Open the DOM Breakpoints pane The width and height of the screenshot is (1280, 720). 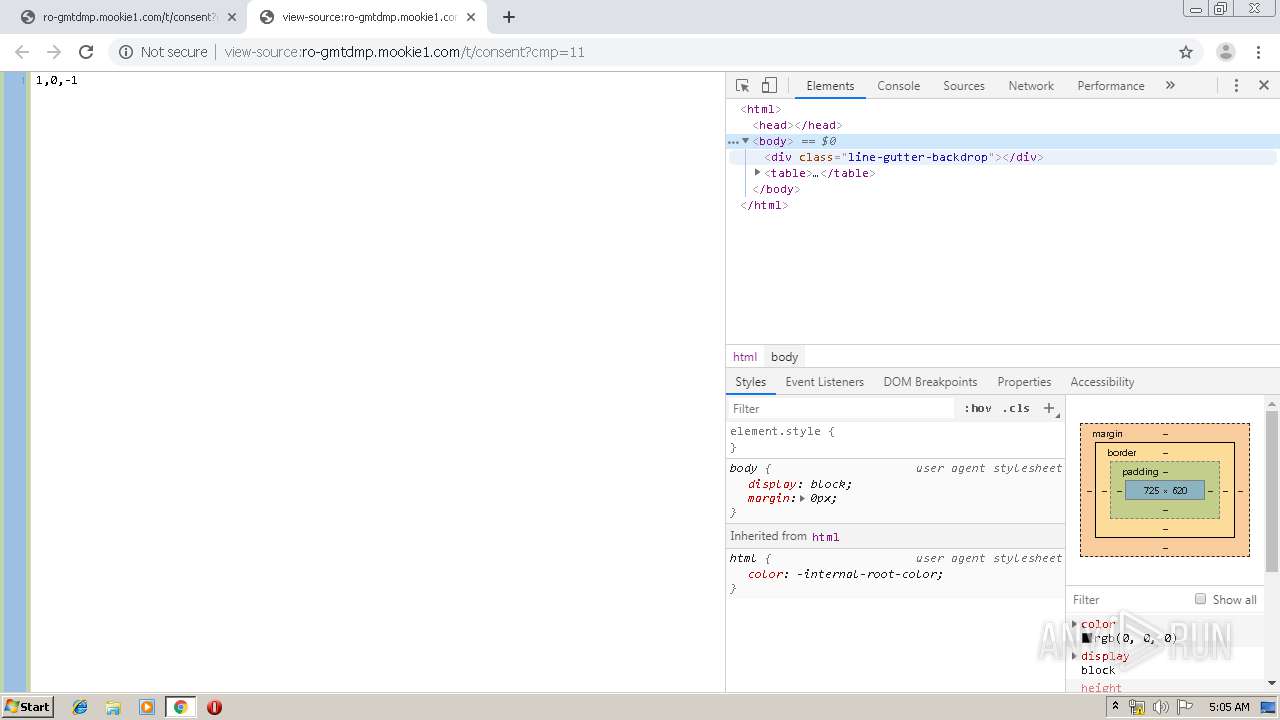930,382
